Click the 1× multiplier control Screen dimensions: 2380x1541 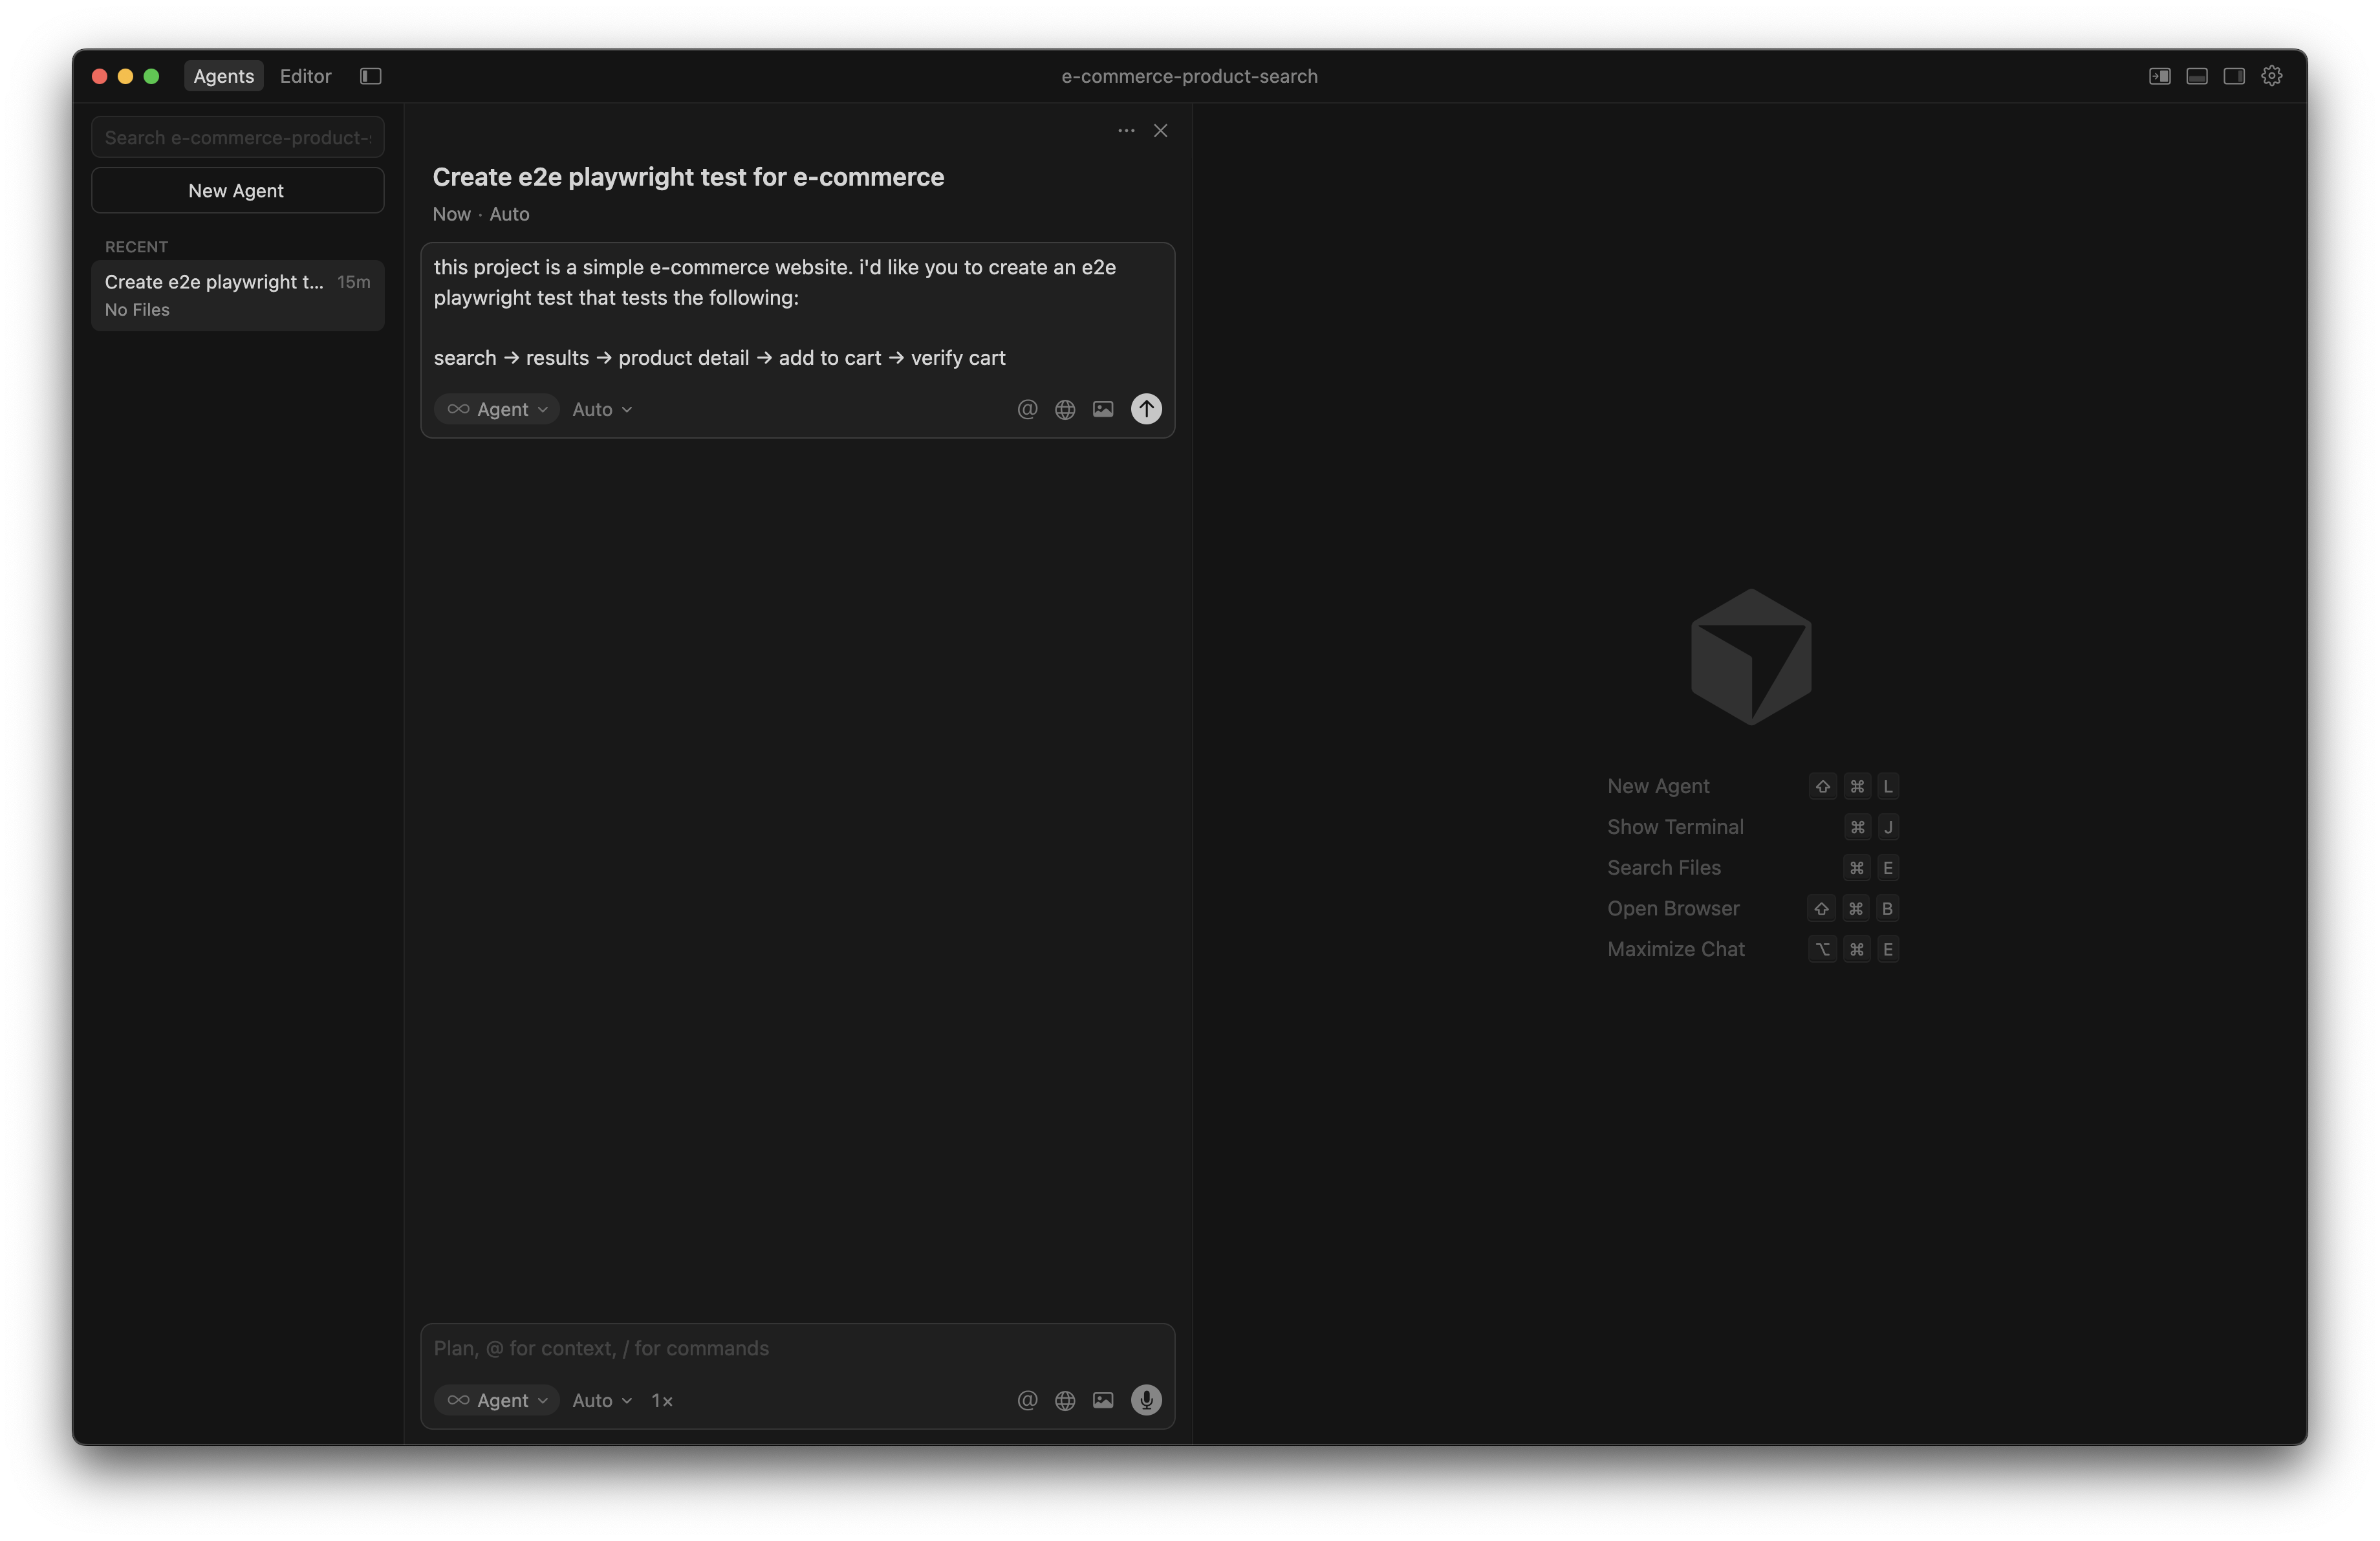pos(662,1400)
